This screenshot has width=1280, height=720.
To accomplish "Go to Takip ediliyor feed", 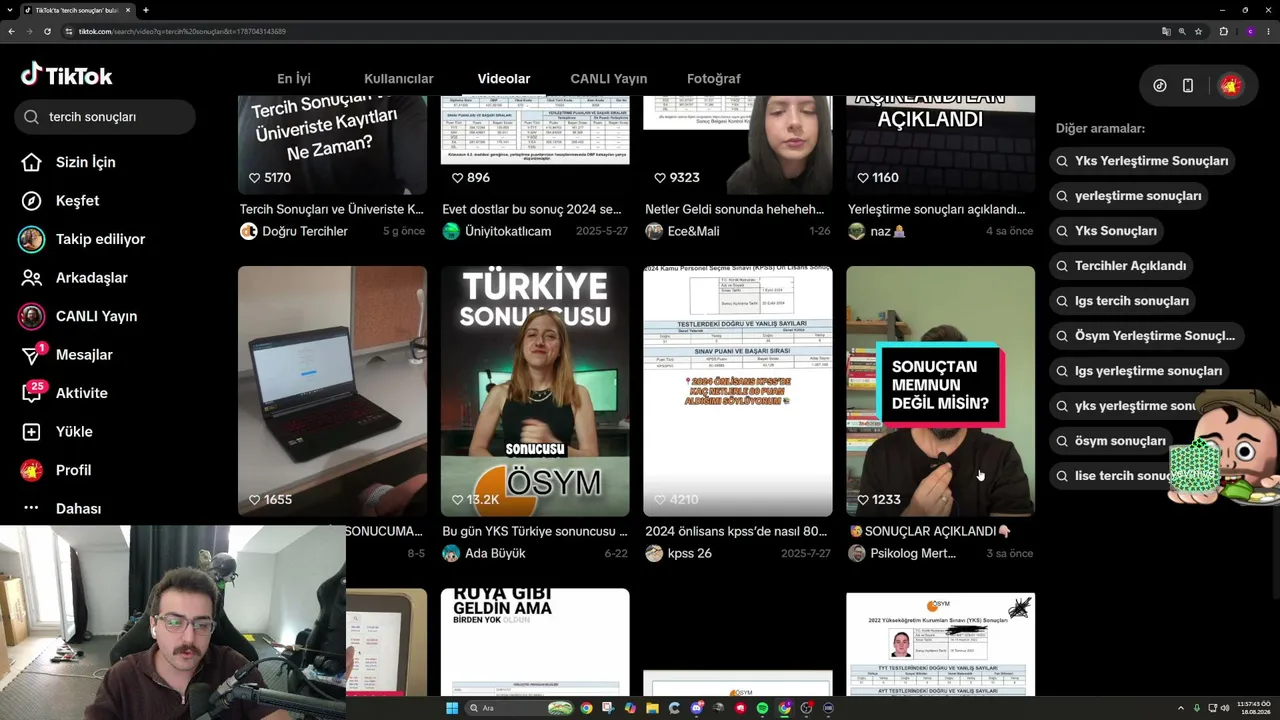I will pos(82,239).
